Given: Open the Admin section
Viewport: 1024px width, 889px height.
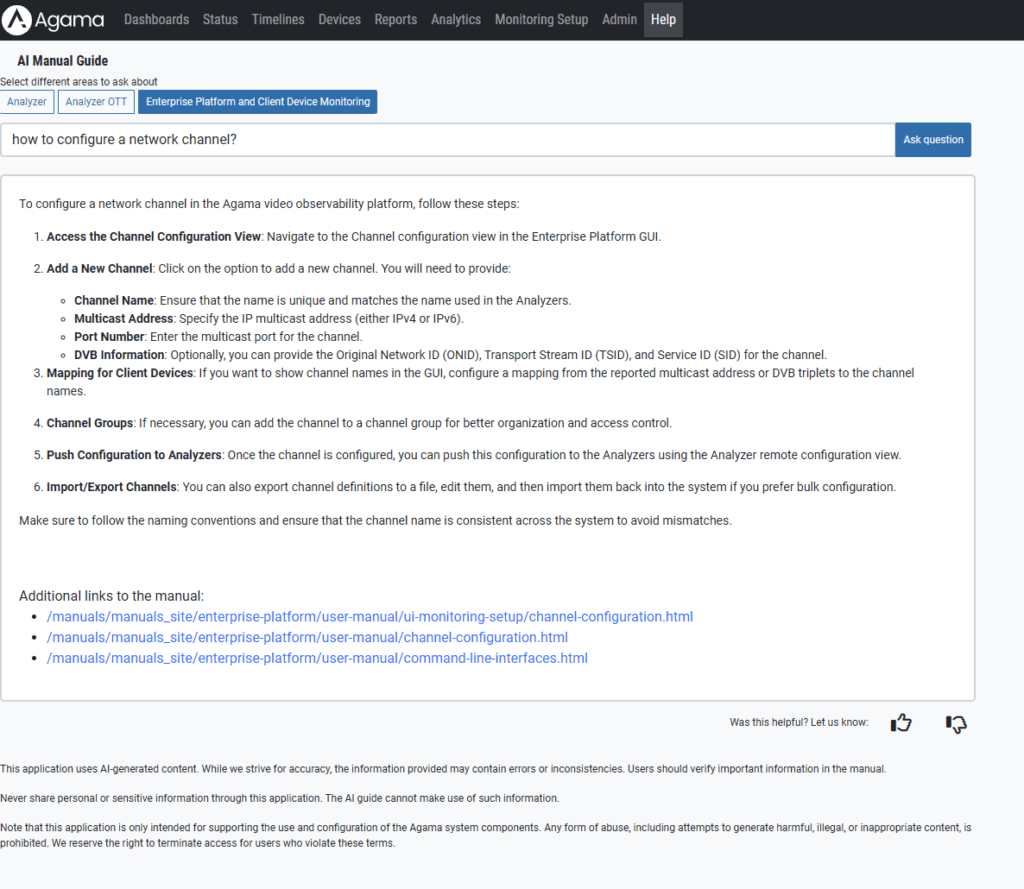Looking at the screenshot, I should [619, 19].
